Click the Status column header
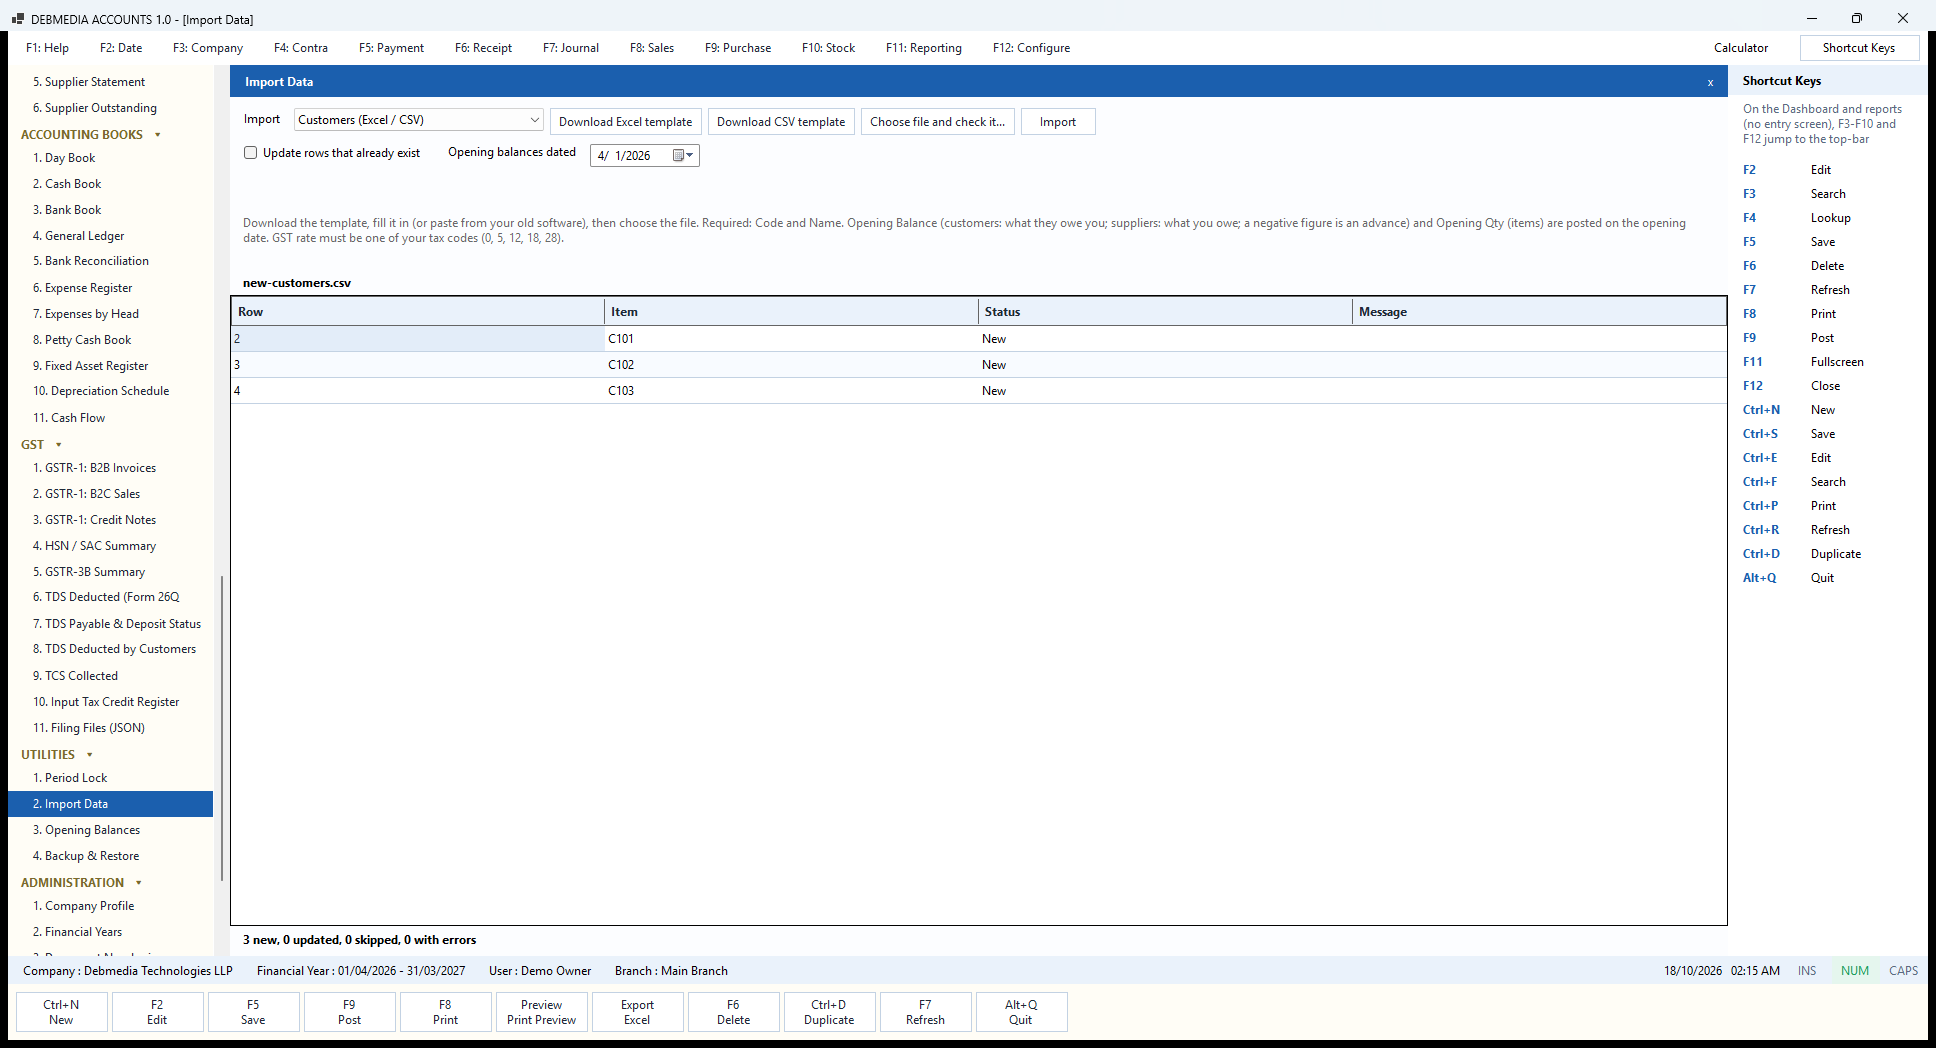 click(x=1165, y=312)
